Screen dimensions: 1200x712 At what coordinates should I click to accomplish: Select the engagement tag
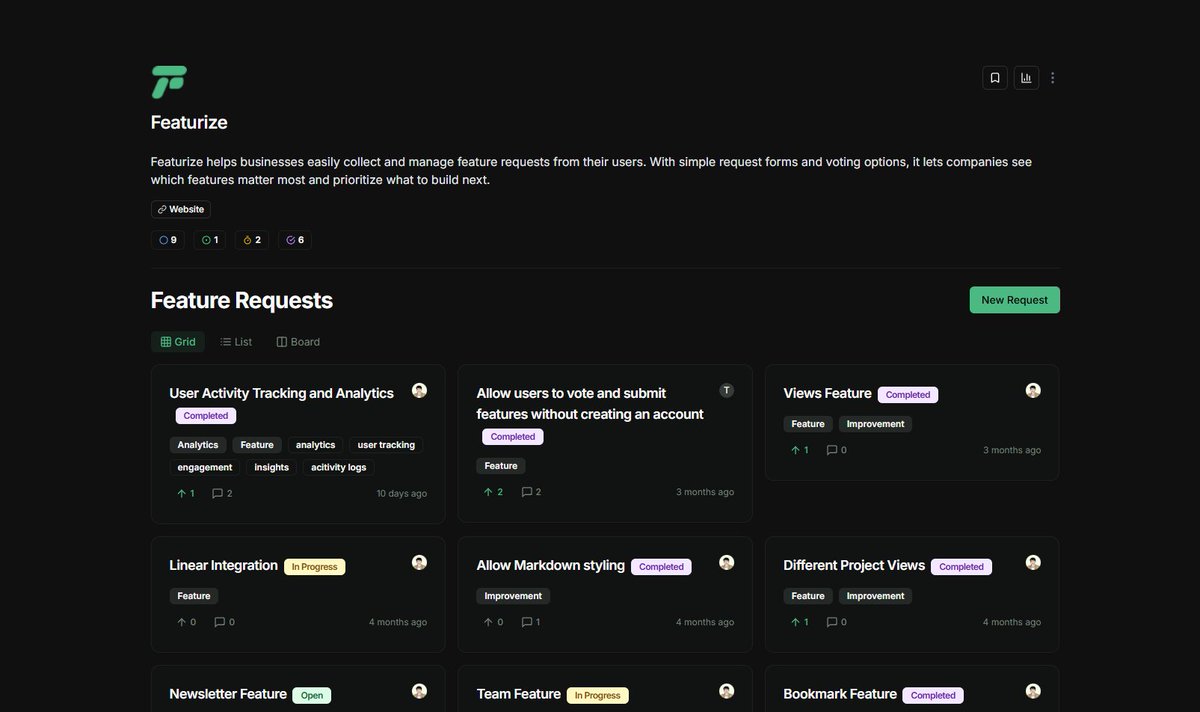[x=205, y=467]
